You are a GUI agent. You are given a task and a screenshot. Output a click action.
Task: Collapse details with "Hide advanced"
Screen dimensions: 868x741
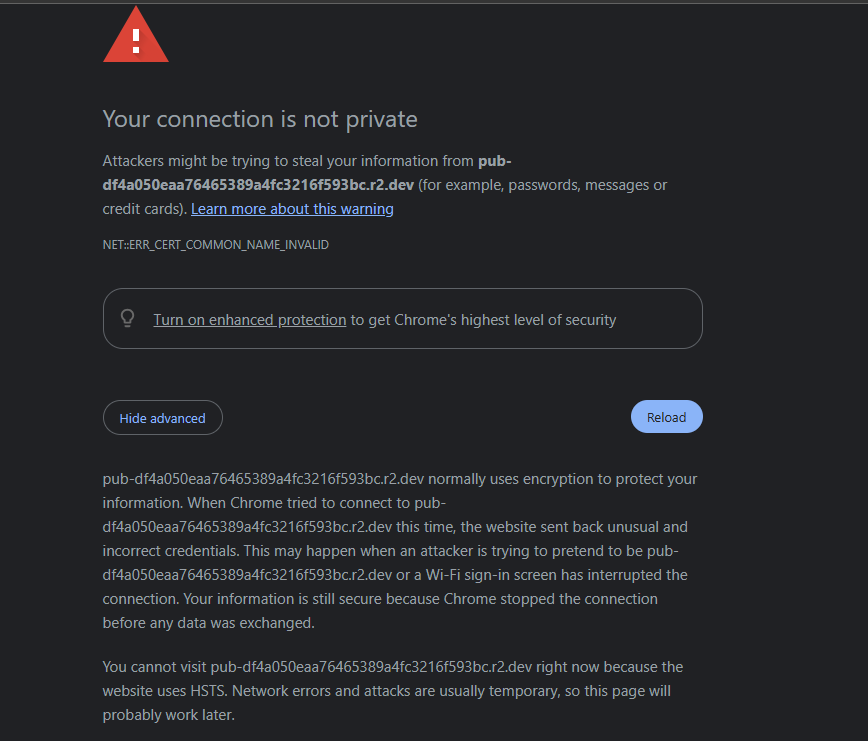click(x=162, y=417)
